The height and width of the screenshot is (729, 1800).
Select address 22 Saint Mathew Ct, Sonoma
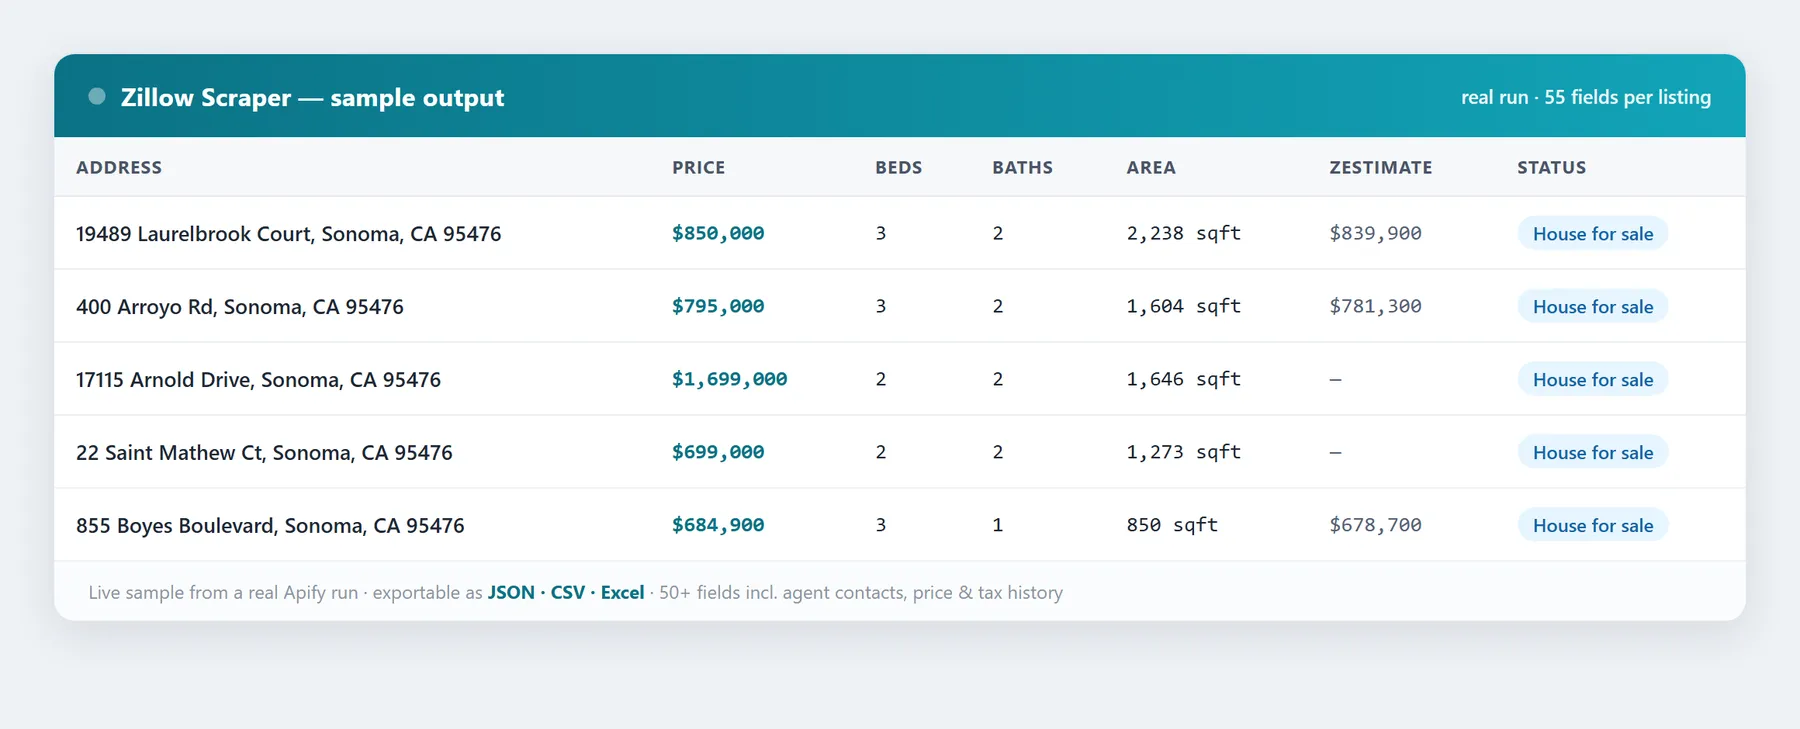click(264, 453)
